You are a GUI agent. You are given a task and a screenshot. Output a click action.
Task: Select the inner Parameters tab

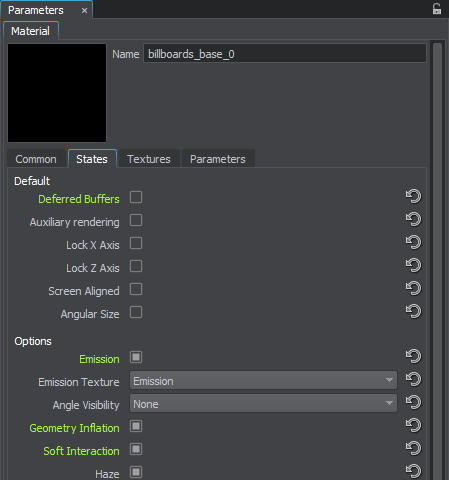(218, 159)
